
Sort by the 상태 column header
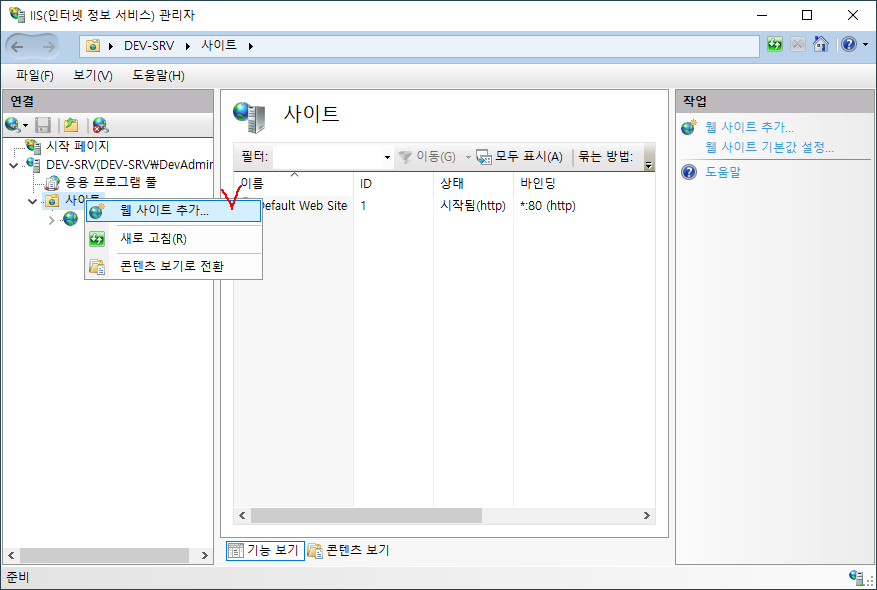click(x=473, y=183)
